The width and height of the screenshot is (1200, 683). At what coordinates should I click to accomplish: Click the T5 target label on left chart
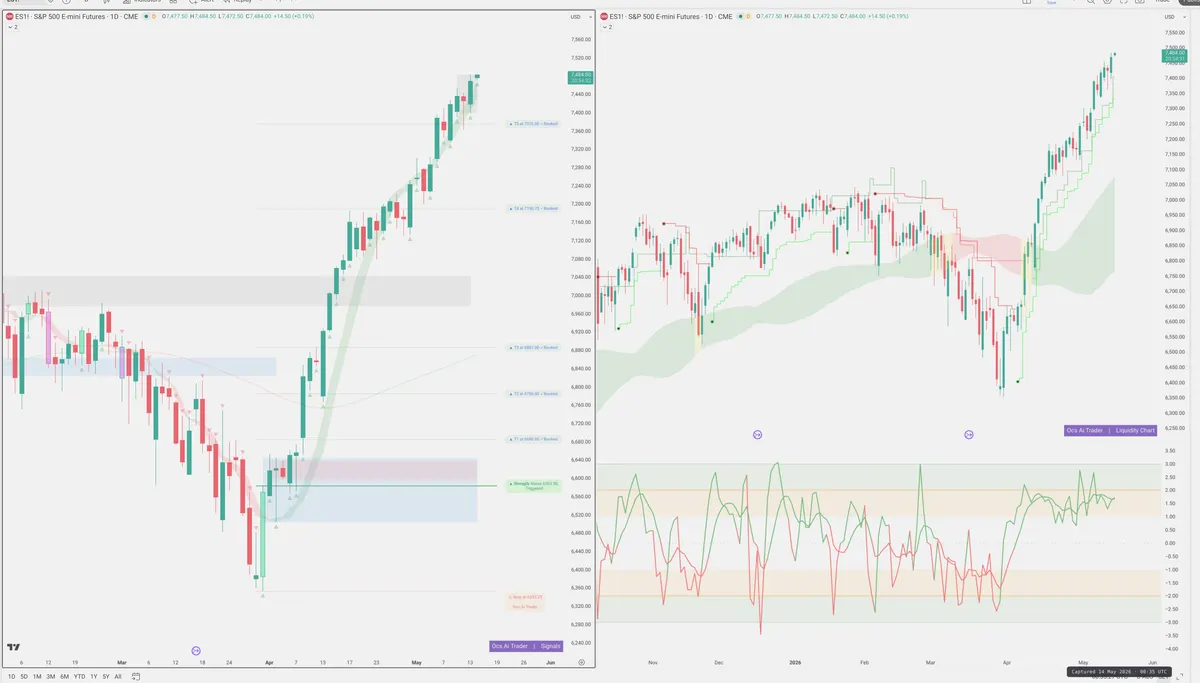tap(533, 123)
